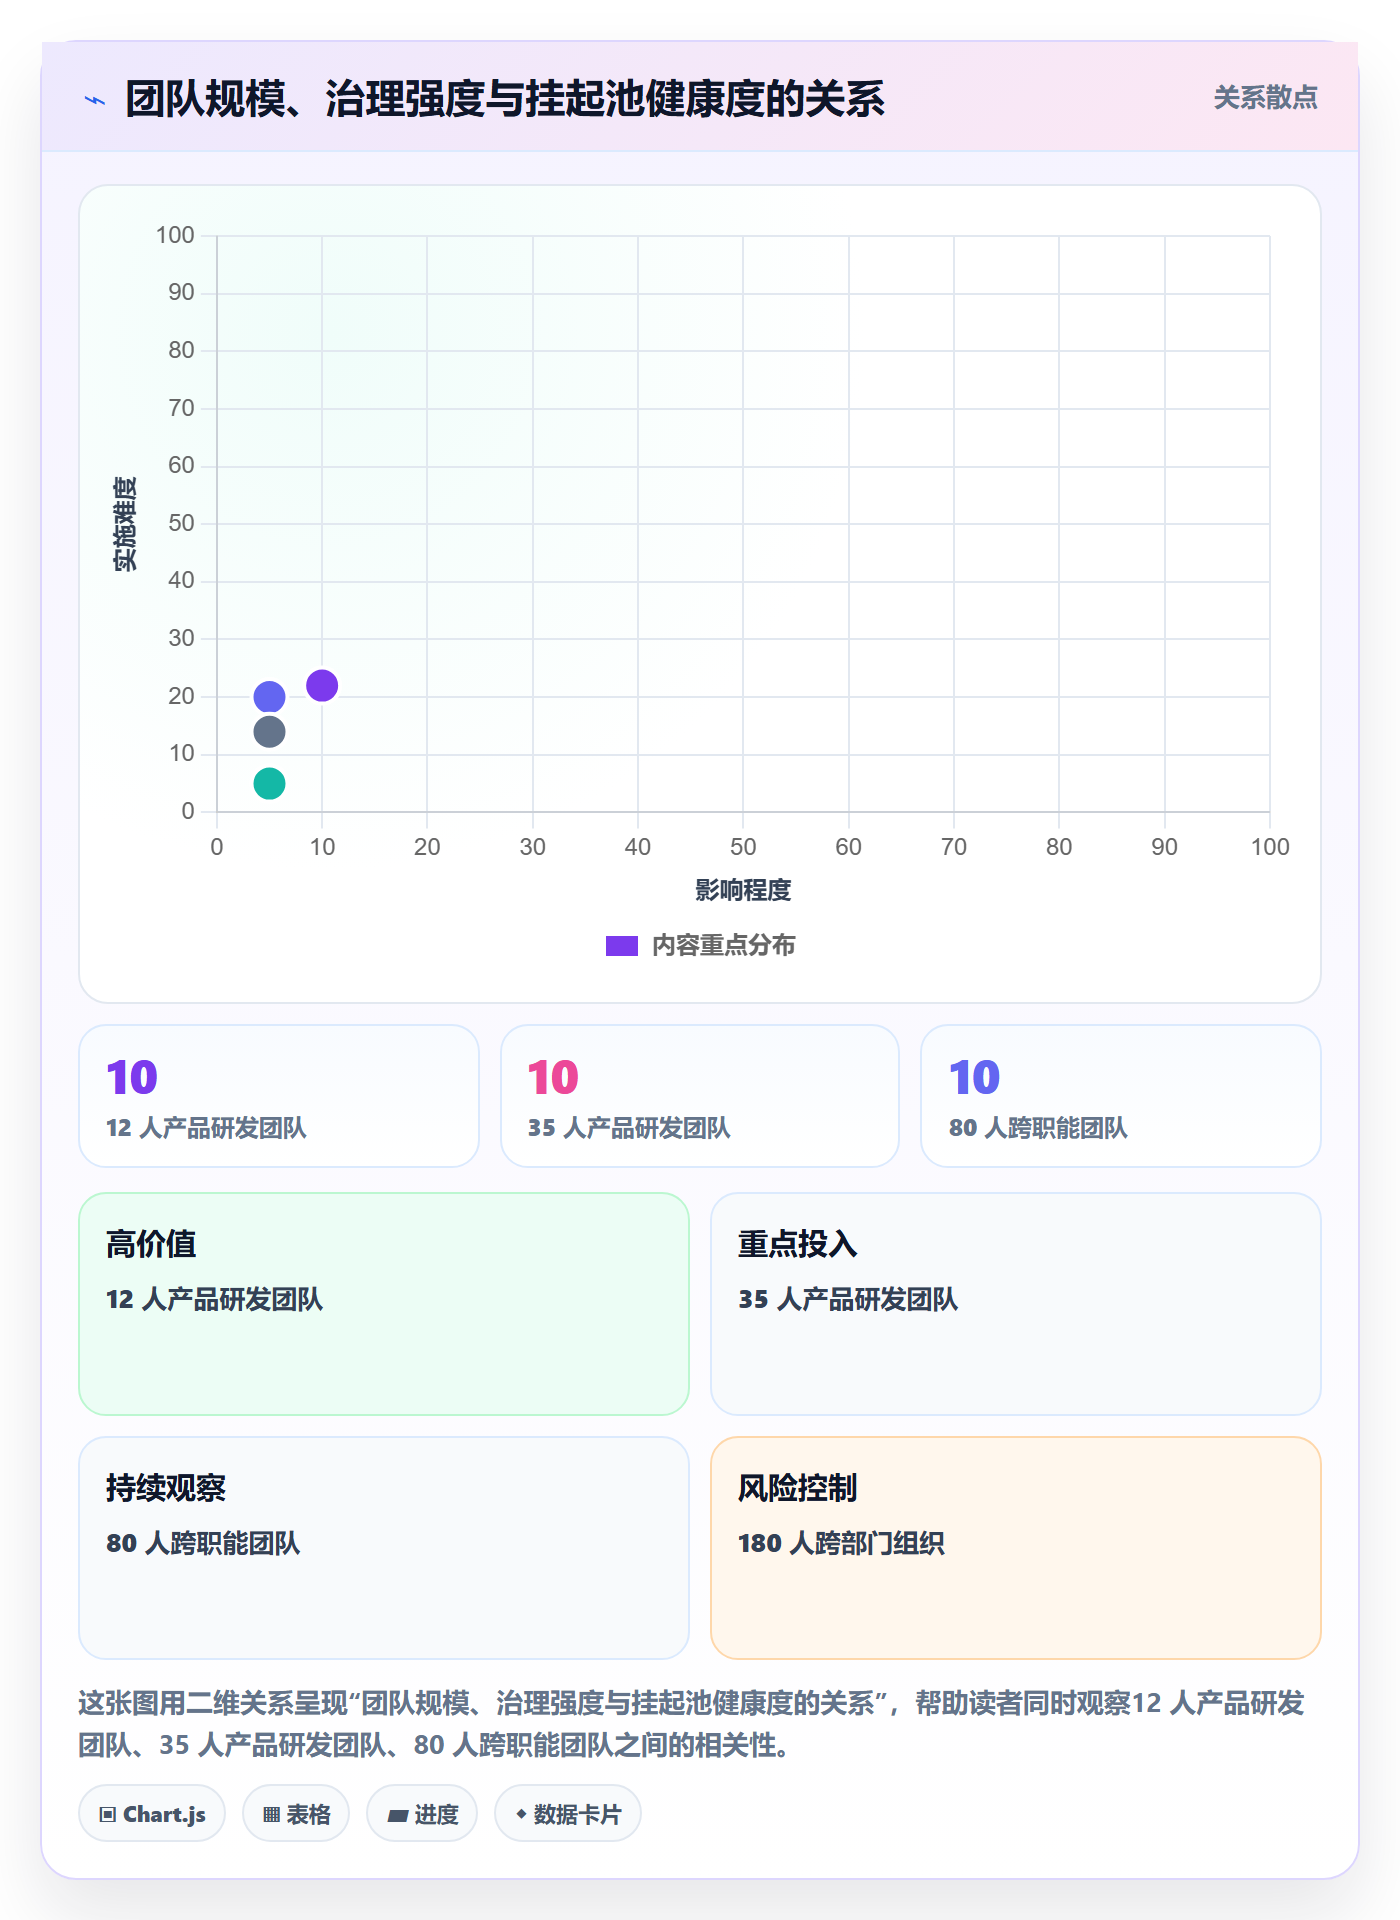Image resolution: width=1400 pixels, height=1920 pixels.
Task: Select the 进度 tag chip
Action: pos(422,1814)
